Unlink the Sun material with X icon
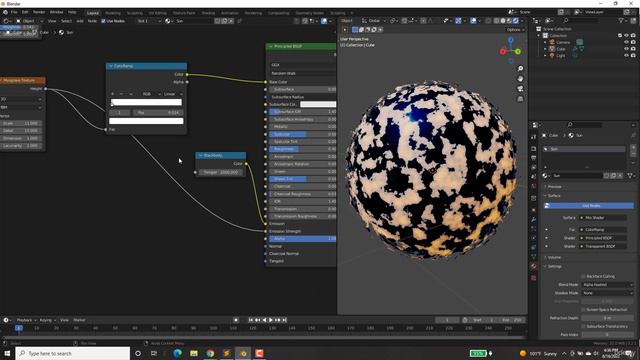This screenshot has width=640, height=360. click(x=620, y=176)
